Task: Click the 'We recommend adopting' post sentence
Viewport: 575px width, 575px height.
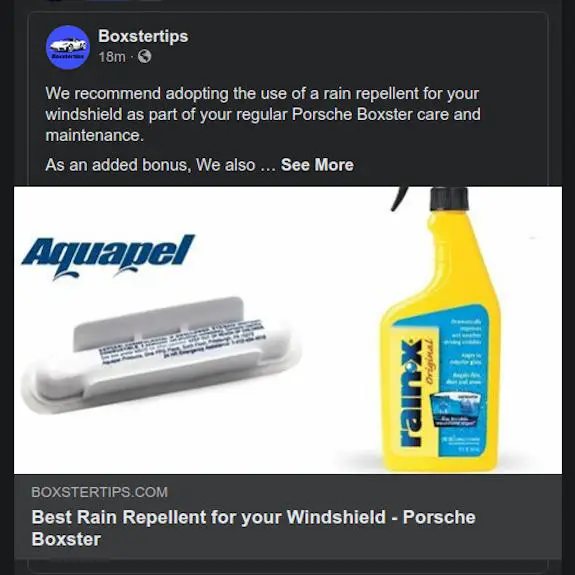Action: pyautogui.click(x=263, y=114)
